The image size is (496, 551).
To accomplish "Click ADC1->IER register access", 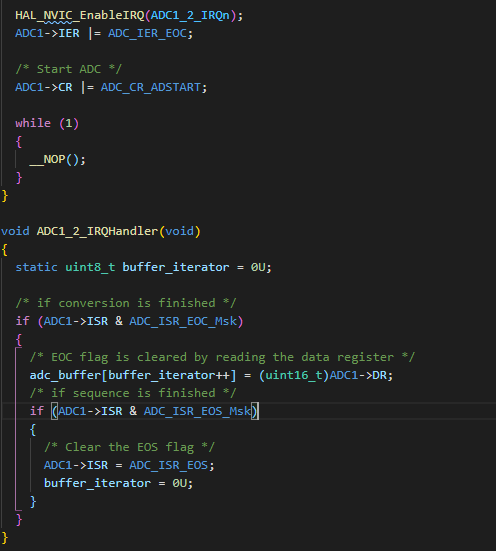I will 47,33.
